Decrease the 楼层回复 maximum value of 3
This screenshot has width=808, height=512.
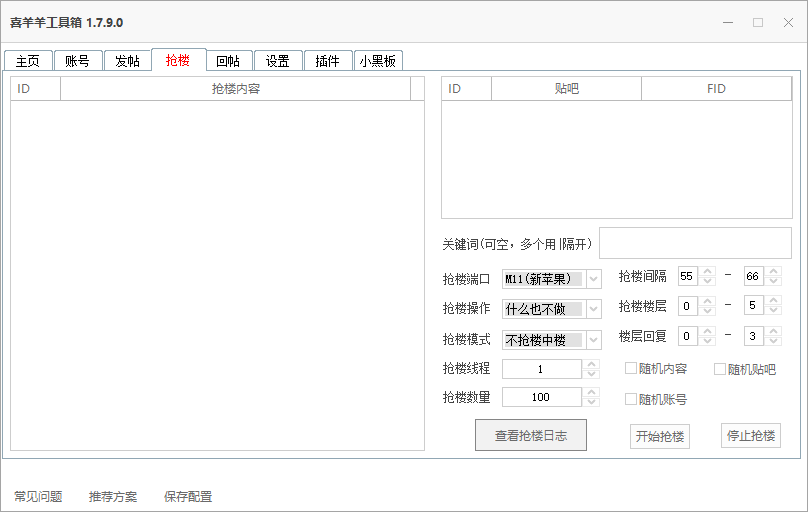tap(774, 341)
